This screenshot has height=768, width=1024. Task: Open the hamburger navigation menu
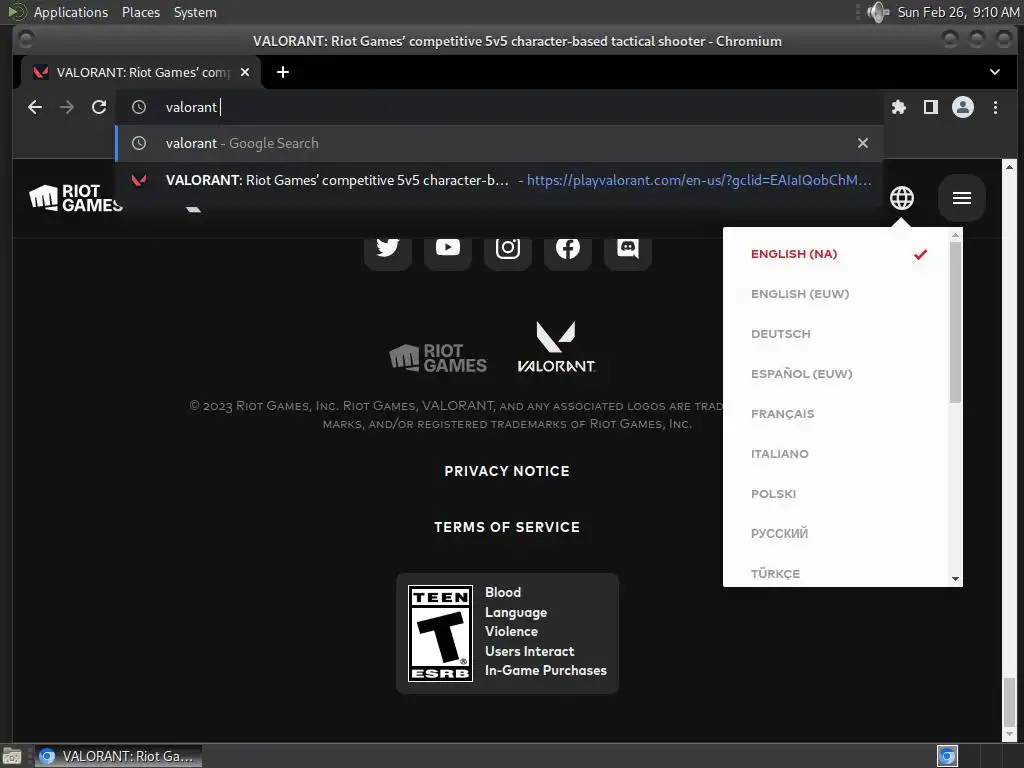[x=962, y=198]
